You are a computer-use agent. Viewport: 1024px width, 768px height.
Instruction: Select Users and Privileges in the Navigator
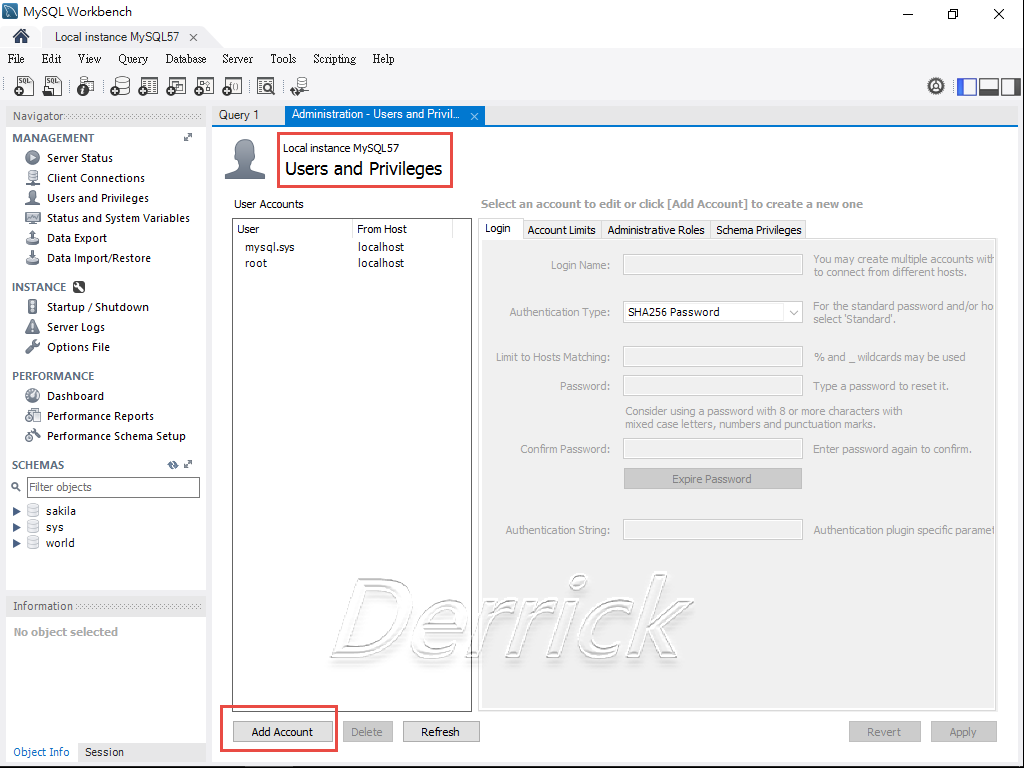coord(97,198)
